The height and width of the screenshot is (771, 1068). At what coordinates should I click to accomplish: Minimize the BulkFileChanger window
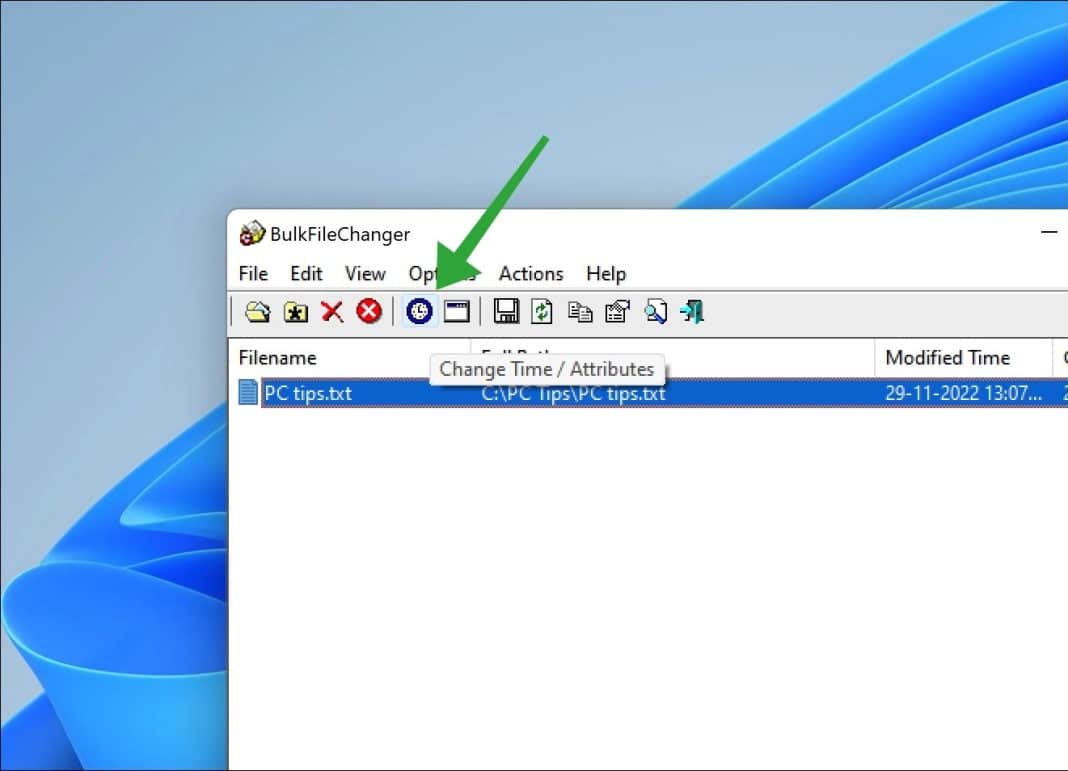1049,233
